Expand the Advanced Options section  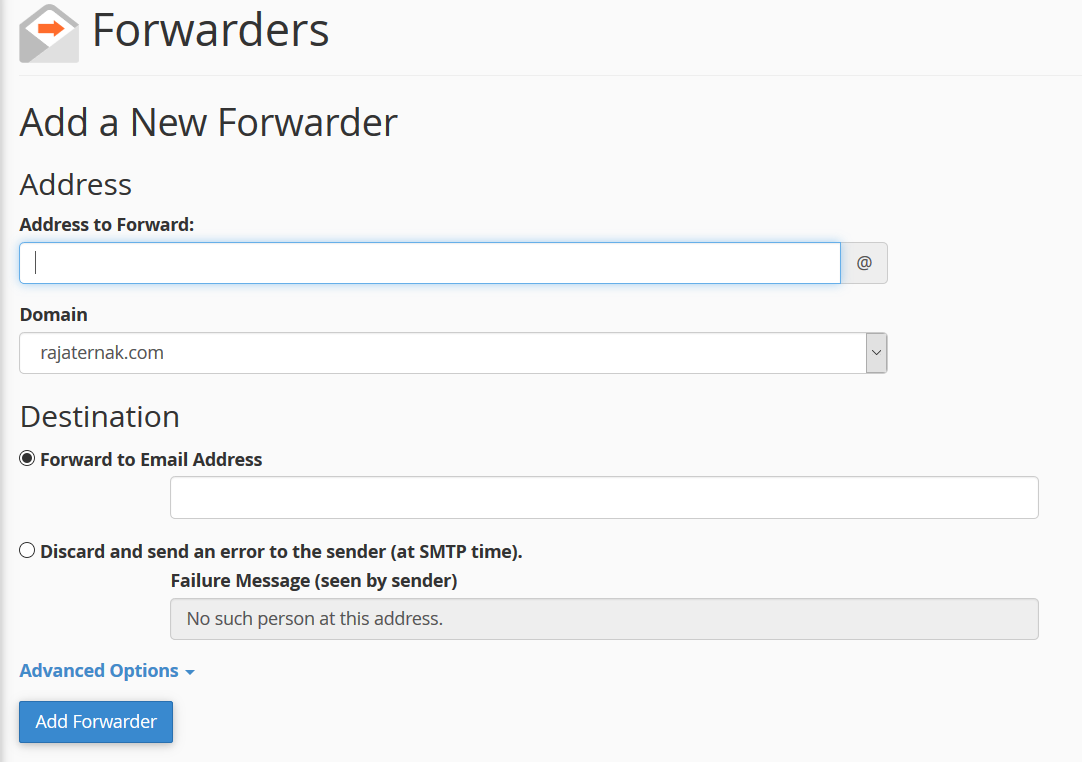click(99, 670)
